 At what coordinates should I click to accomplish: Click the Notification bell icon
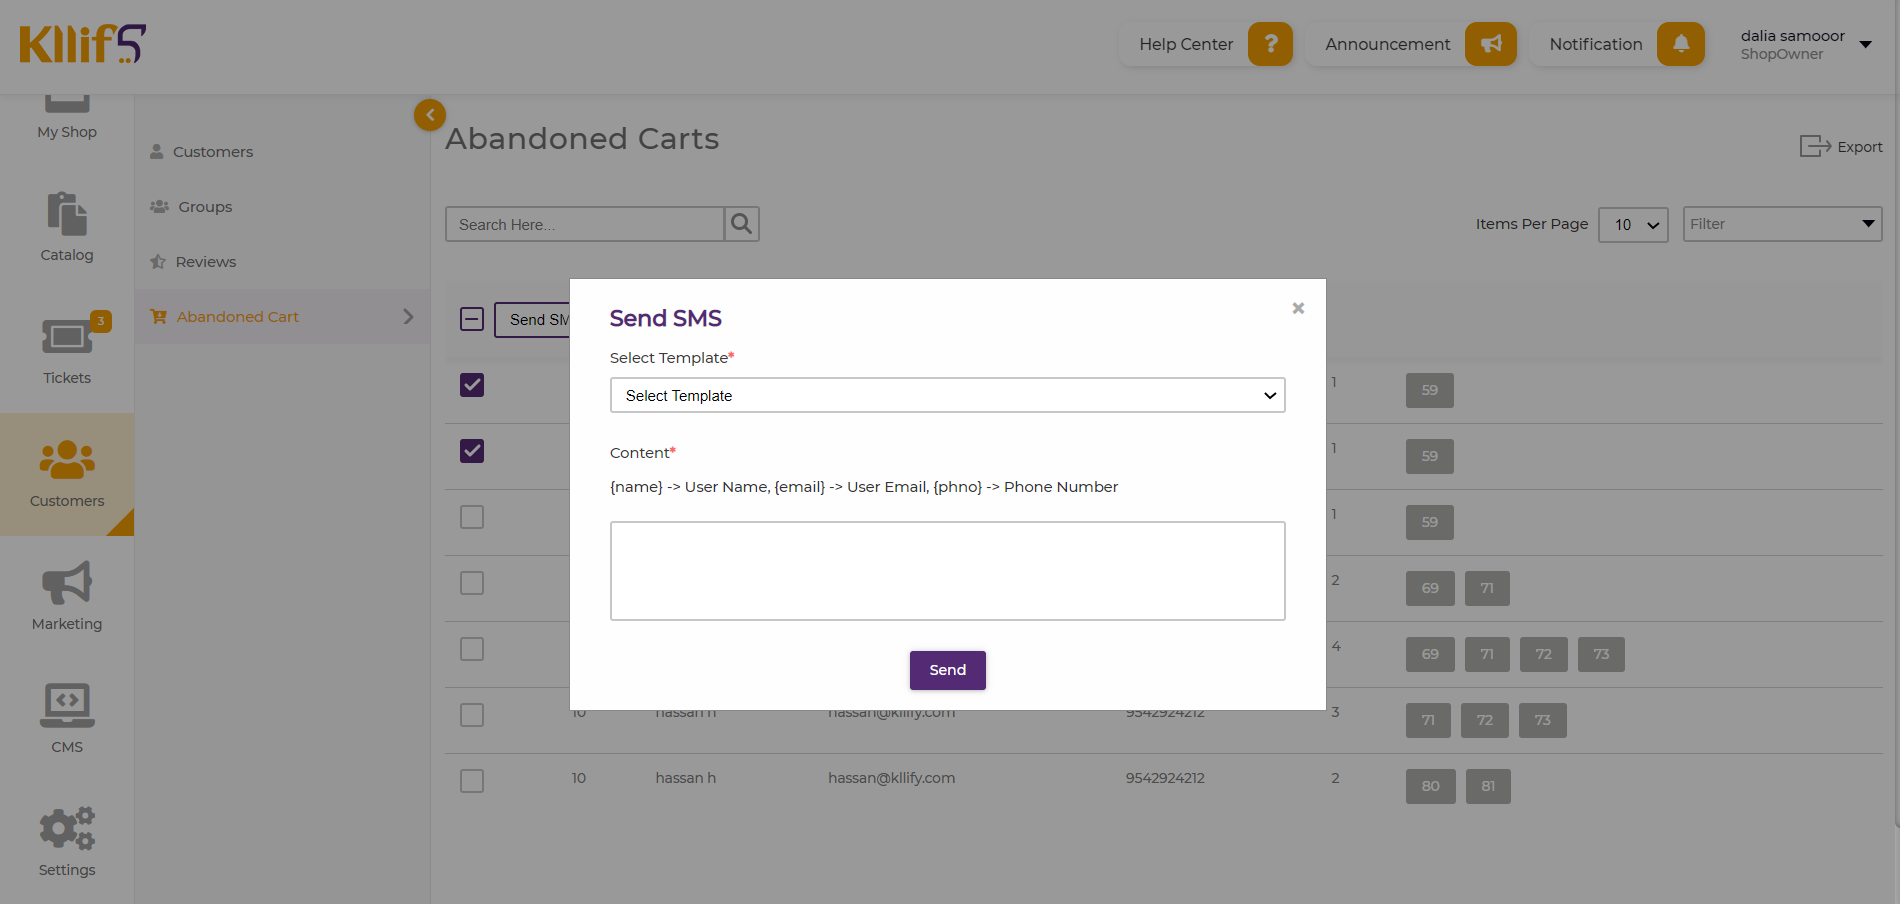click(1680, 44)
